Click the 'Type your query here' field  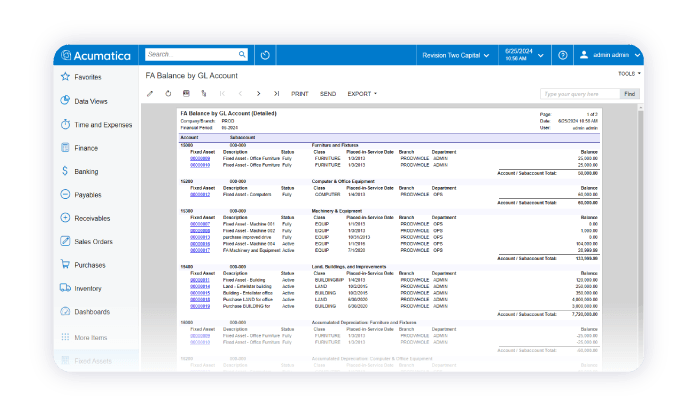tap(580, 94)
